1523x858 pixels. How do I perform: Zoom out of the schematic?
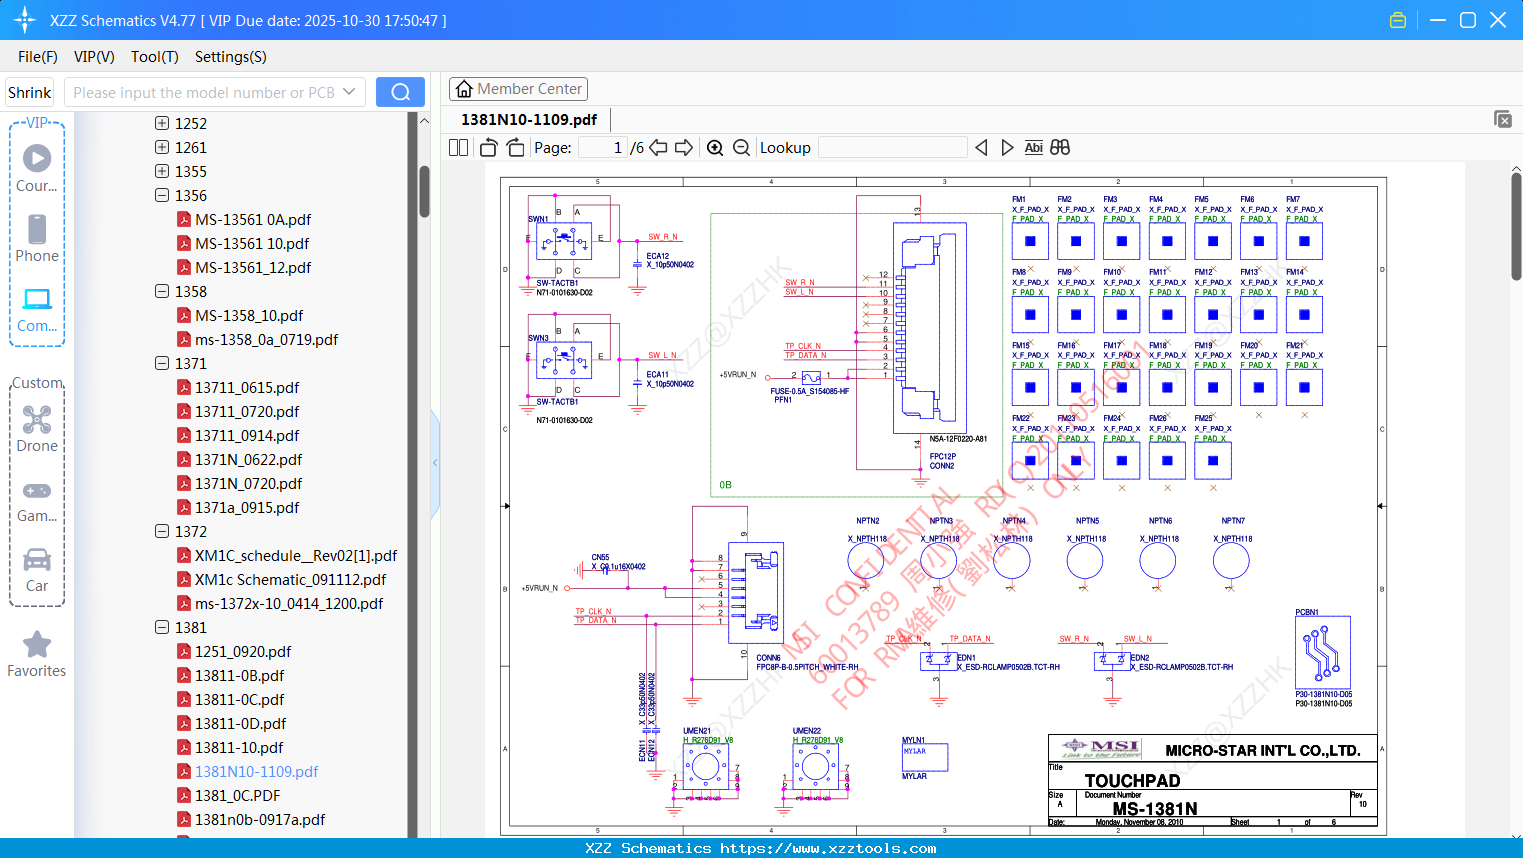click(x=741, y=148)
